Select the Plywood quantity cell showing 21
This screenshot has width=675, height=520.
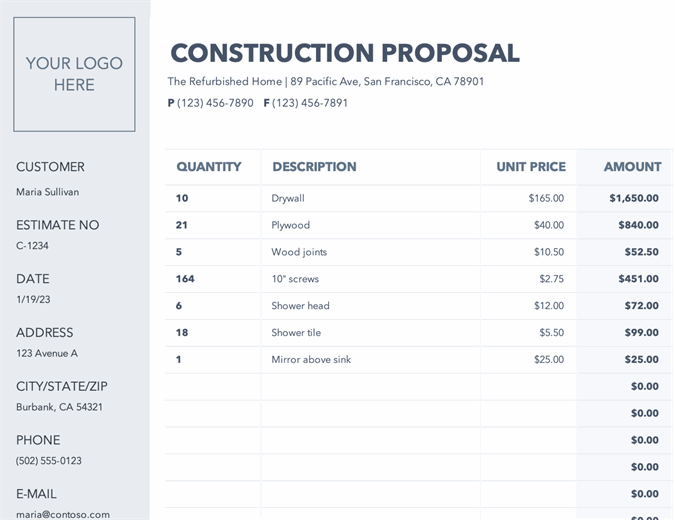coord(182,225)
